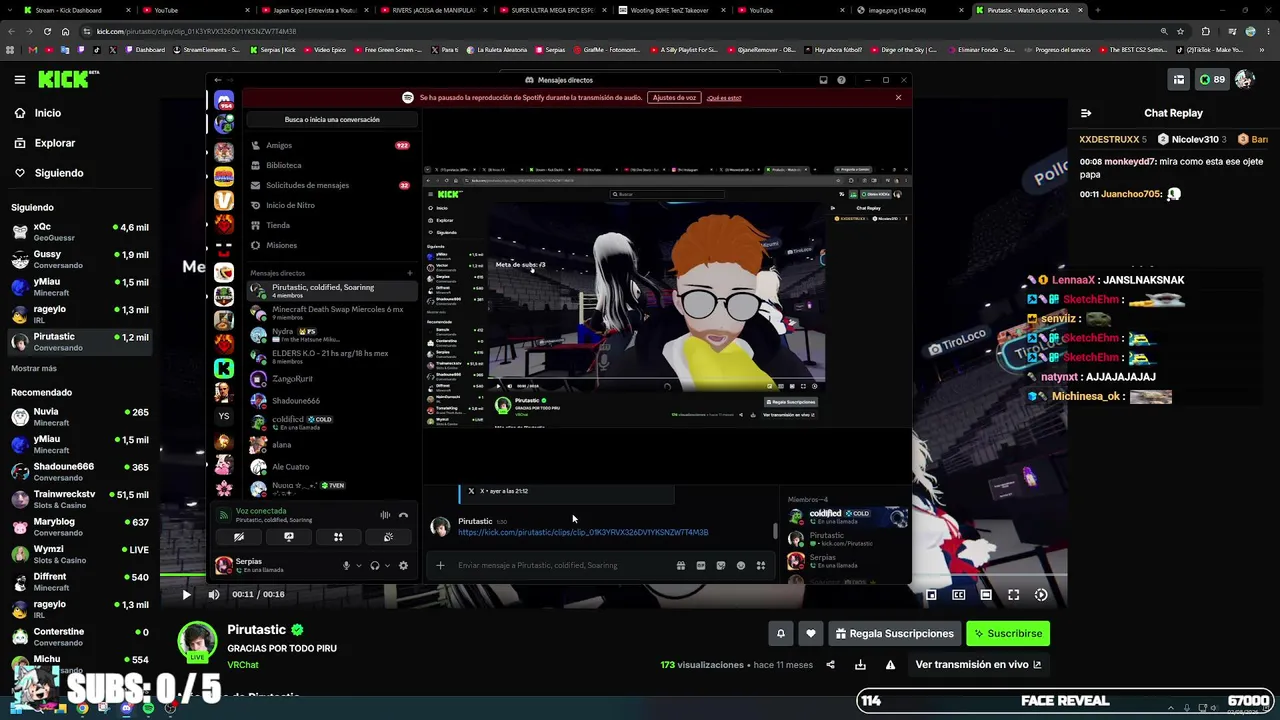The width and height of the screenshot is (1280, 720).
Task: Click Ajustes de voz button
Action: pos(674,98)
